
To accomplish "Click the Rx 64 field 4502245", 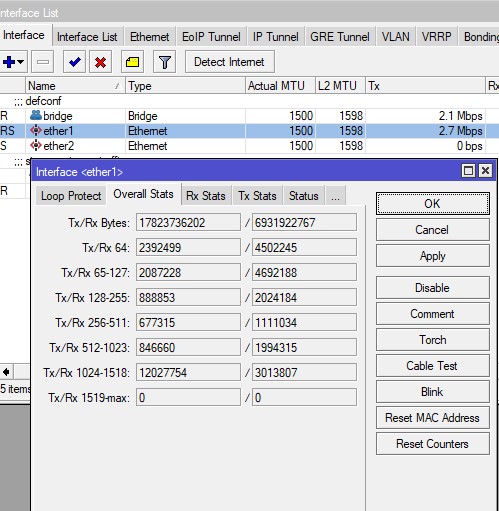I will pos(304,247).
